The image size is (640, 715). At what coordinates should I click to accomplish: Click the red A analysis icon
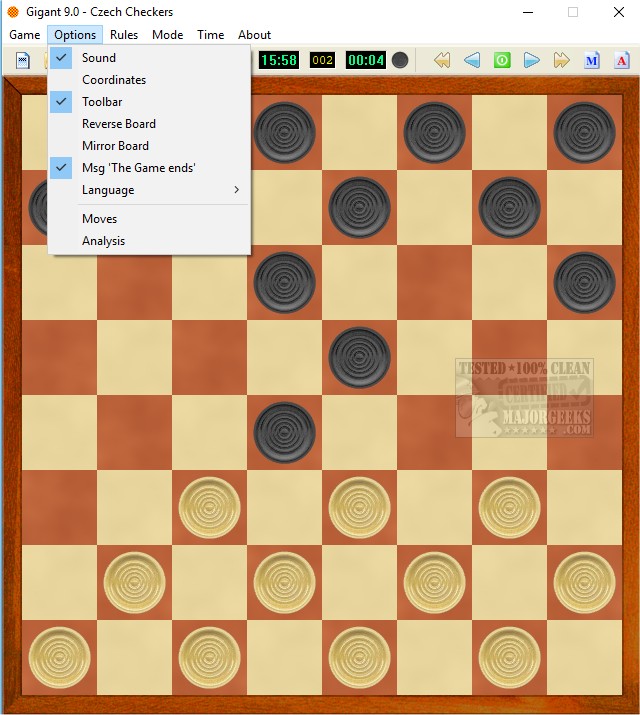pyautogui.click(x=622, y=60)
